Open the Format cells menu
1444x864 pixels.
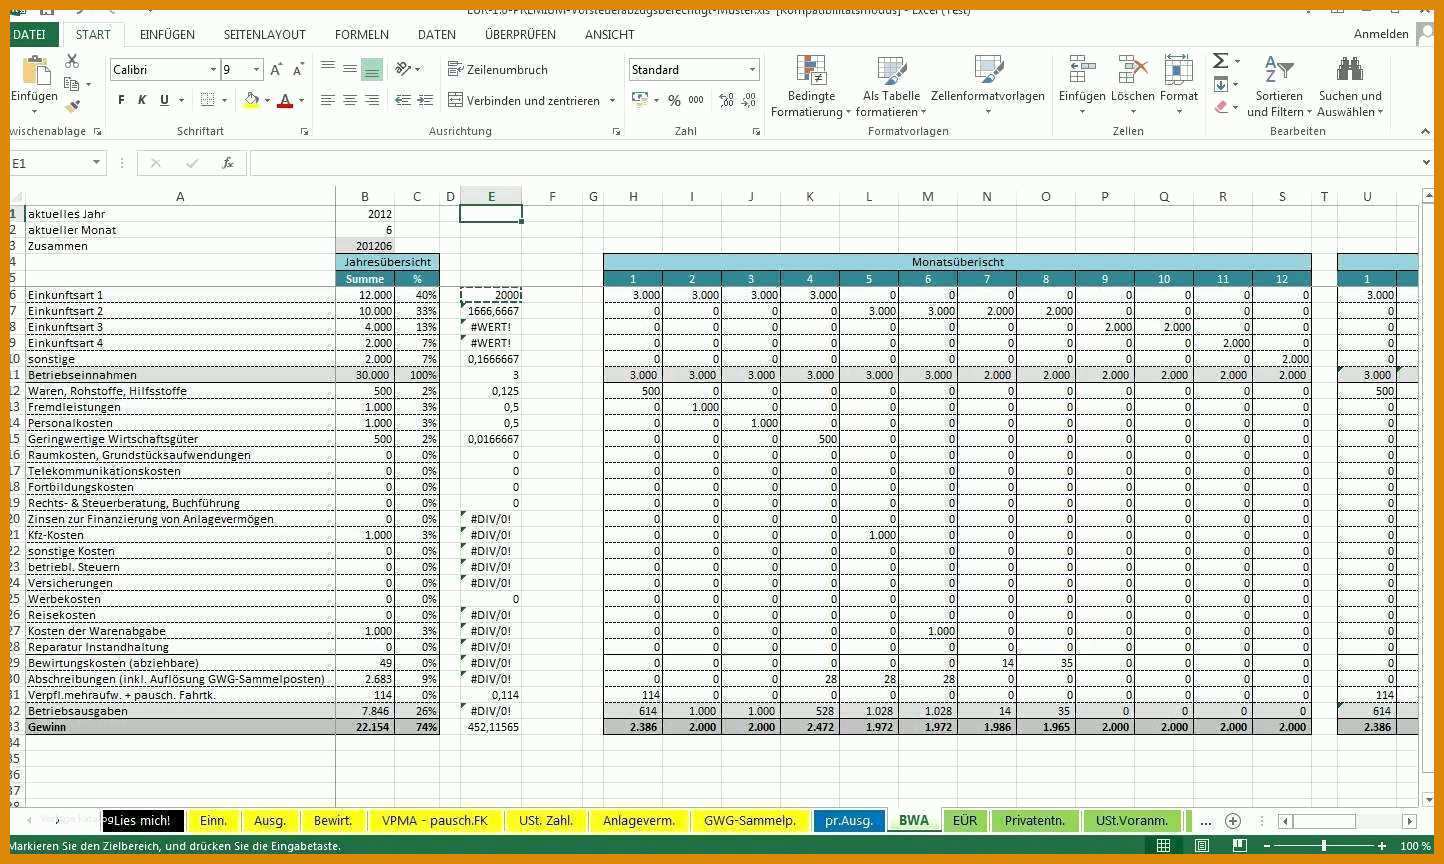tap(1179, 87)
